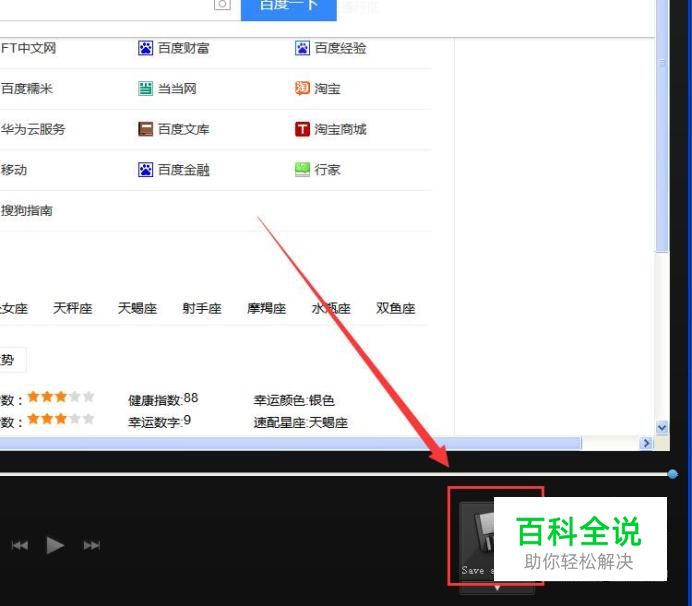This screenshot has height=606, width=692.
Task: Open the 淘宝 link
Action: (x=327, y=88)
